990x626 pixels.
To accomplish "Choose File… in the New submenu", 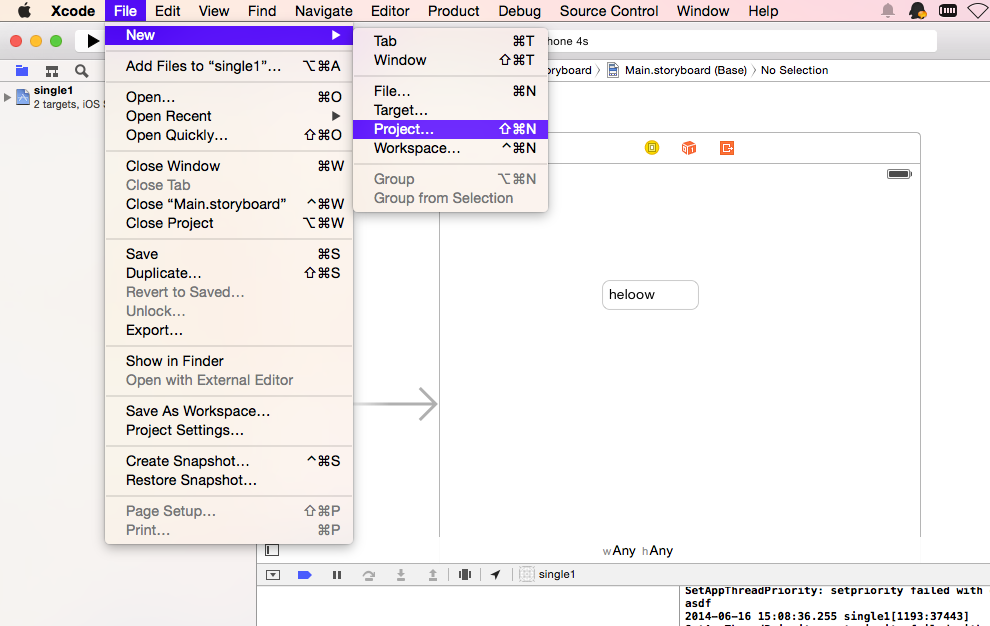I will [450, 91].
